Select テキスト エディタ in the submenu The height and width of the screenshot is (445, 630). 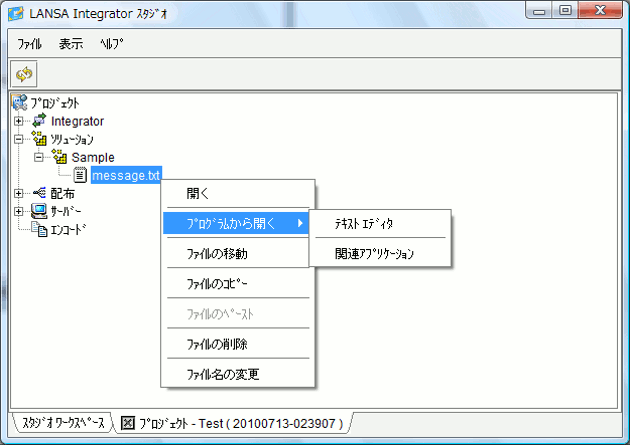coord(380,224)
